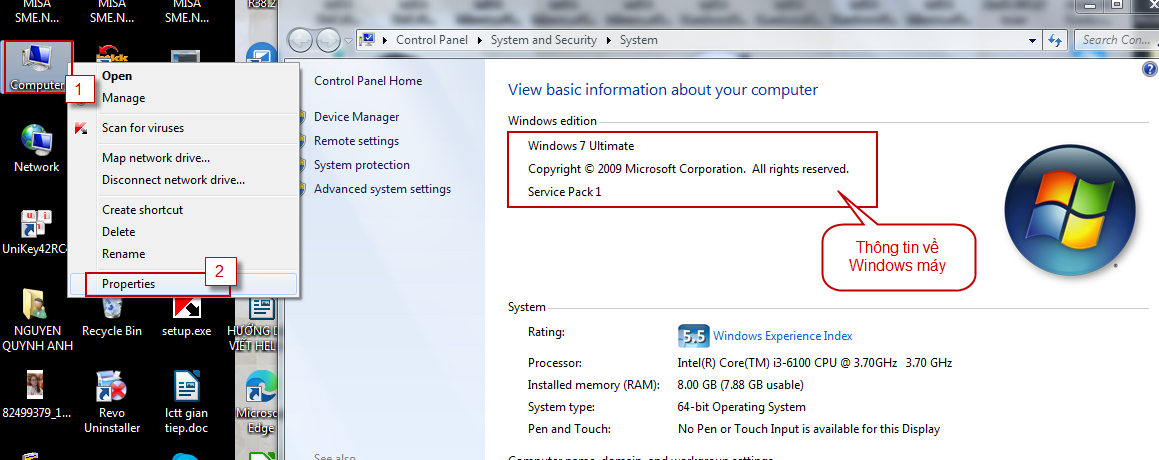Viewport: 1159px width, 460px height.
Task: Click the 64-bit Operating System text
Action: 741,407
